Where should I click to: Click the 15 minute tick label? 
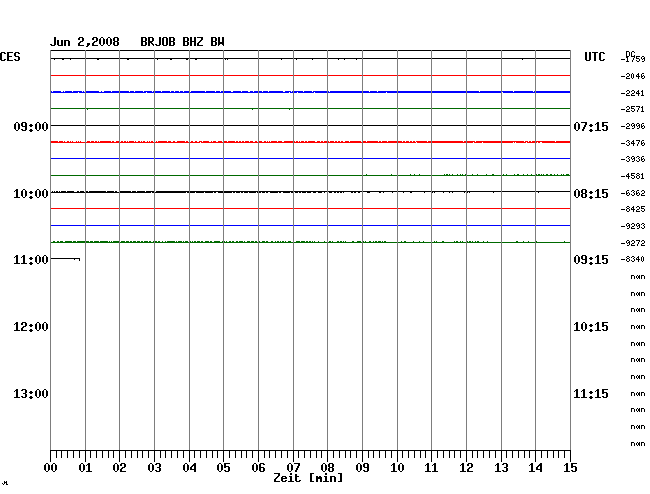tap(570, 468)
